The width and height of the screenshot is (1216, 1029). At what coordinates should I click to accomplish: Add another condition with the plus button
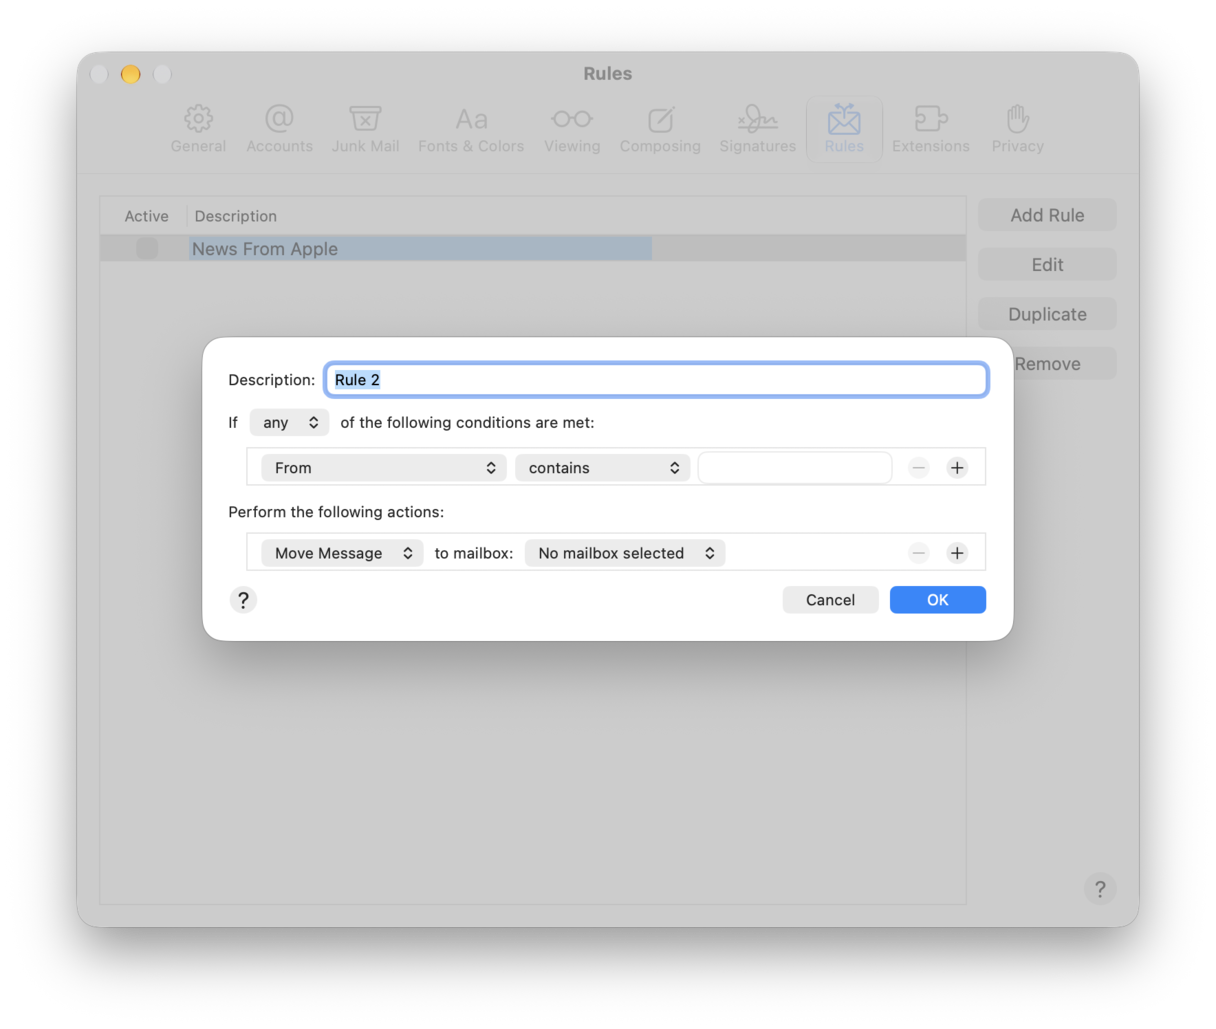(957, 468)
